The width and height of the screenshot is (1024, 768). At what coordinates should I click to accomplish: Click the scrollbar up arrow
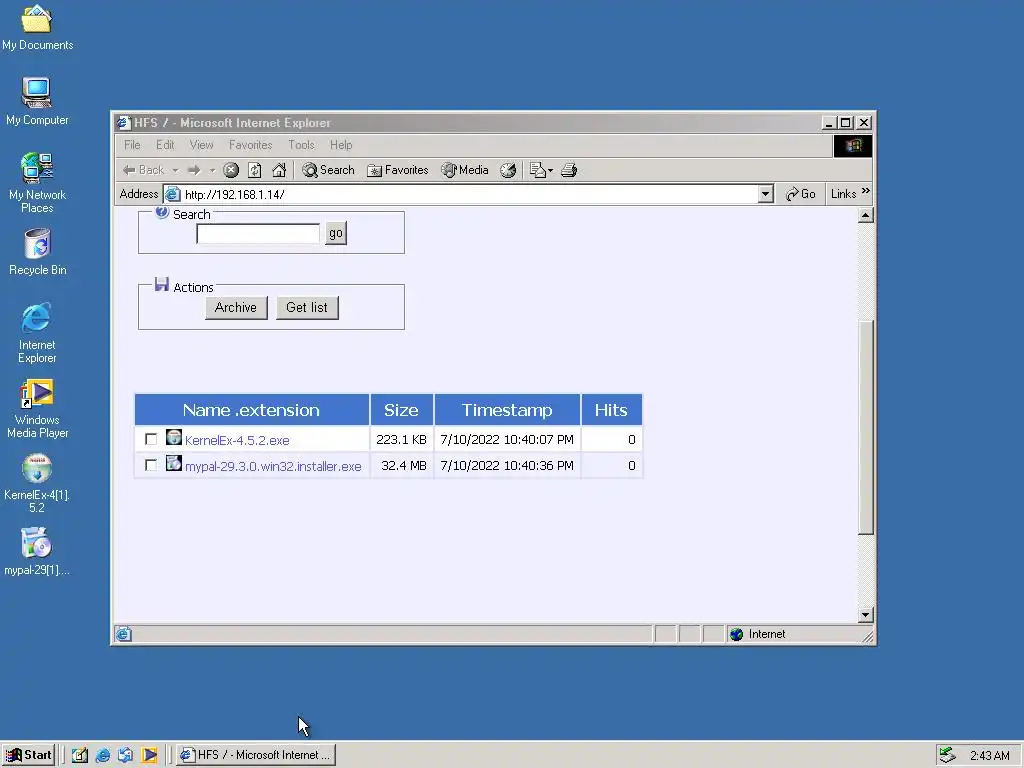pos(865,216)
